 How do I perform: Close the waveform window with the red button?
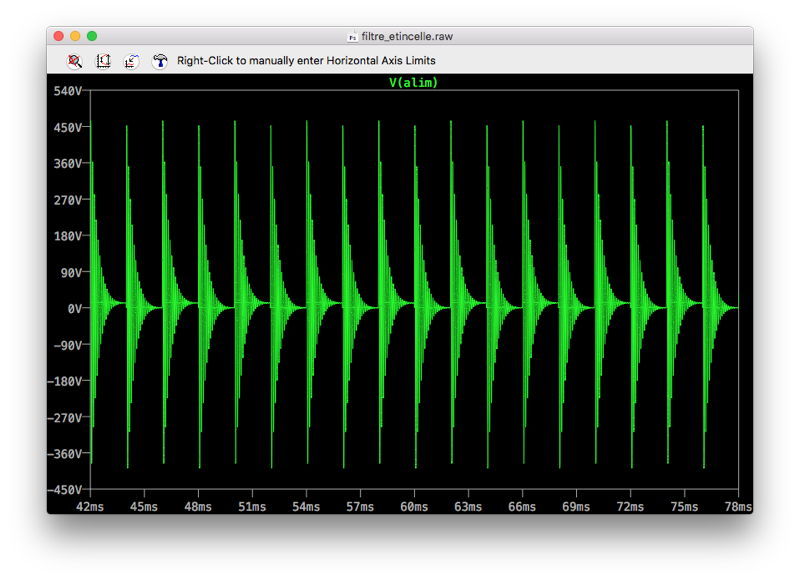point(58,36)
